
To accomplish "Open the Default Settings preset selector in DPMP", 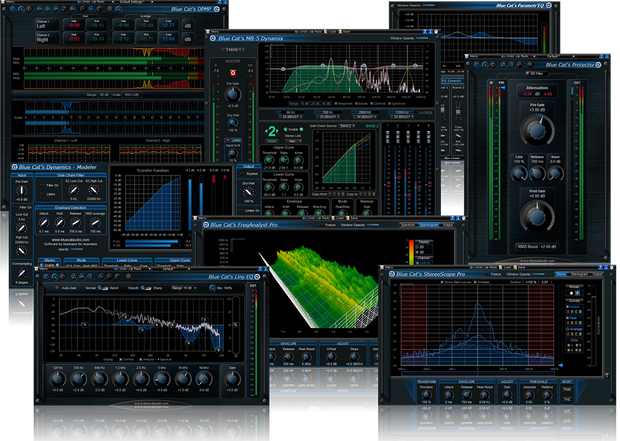I will (x=131, y=2).
